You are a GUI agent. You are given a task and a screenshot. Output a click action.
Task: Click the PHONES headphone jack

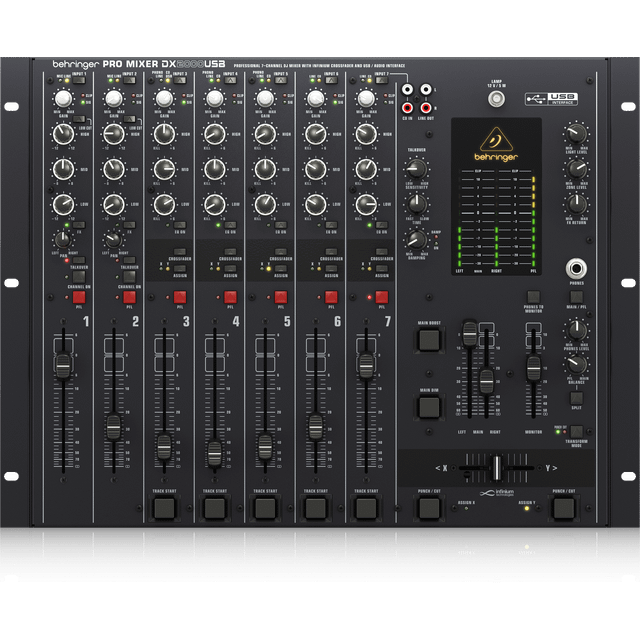[x=576, y=269]
